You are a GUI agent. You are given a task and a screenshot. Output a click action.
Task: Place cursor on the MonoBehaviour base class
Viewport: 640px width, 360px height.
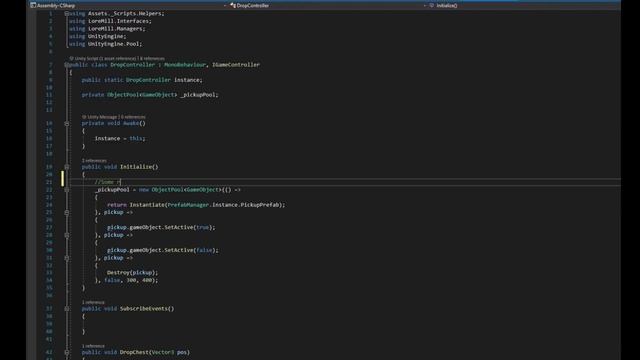coord(185,64)
